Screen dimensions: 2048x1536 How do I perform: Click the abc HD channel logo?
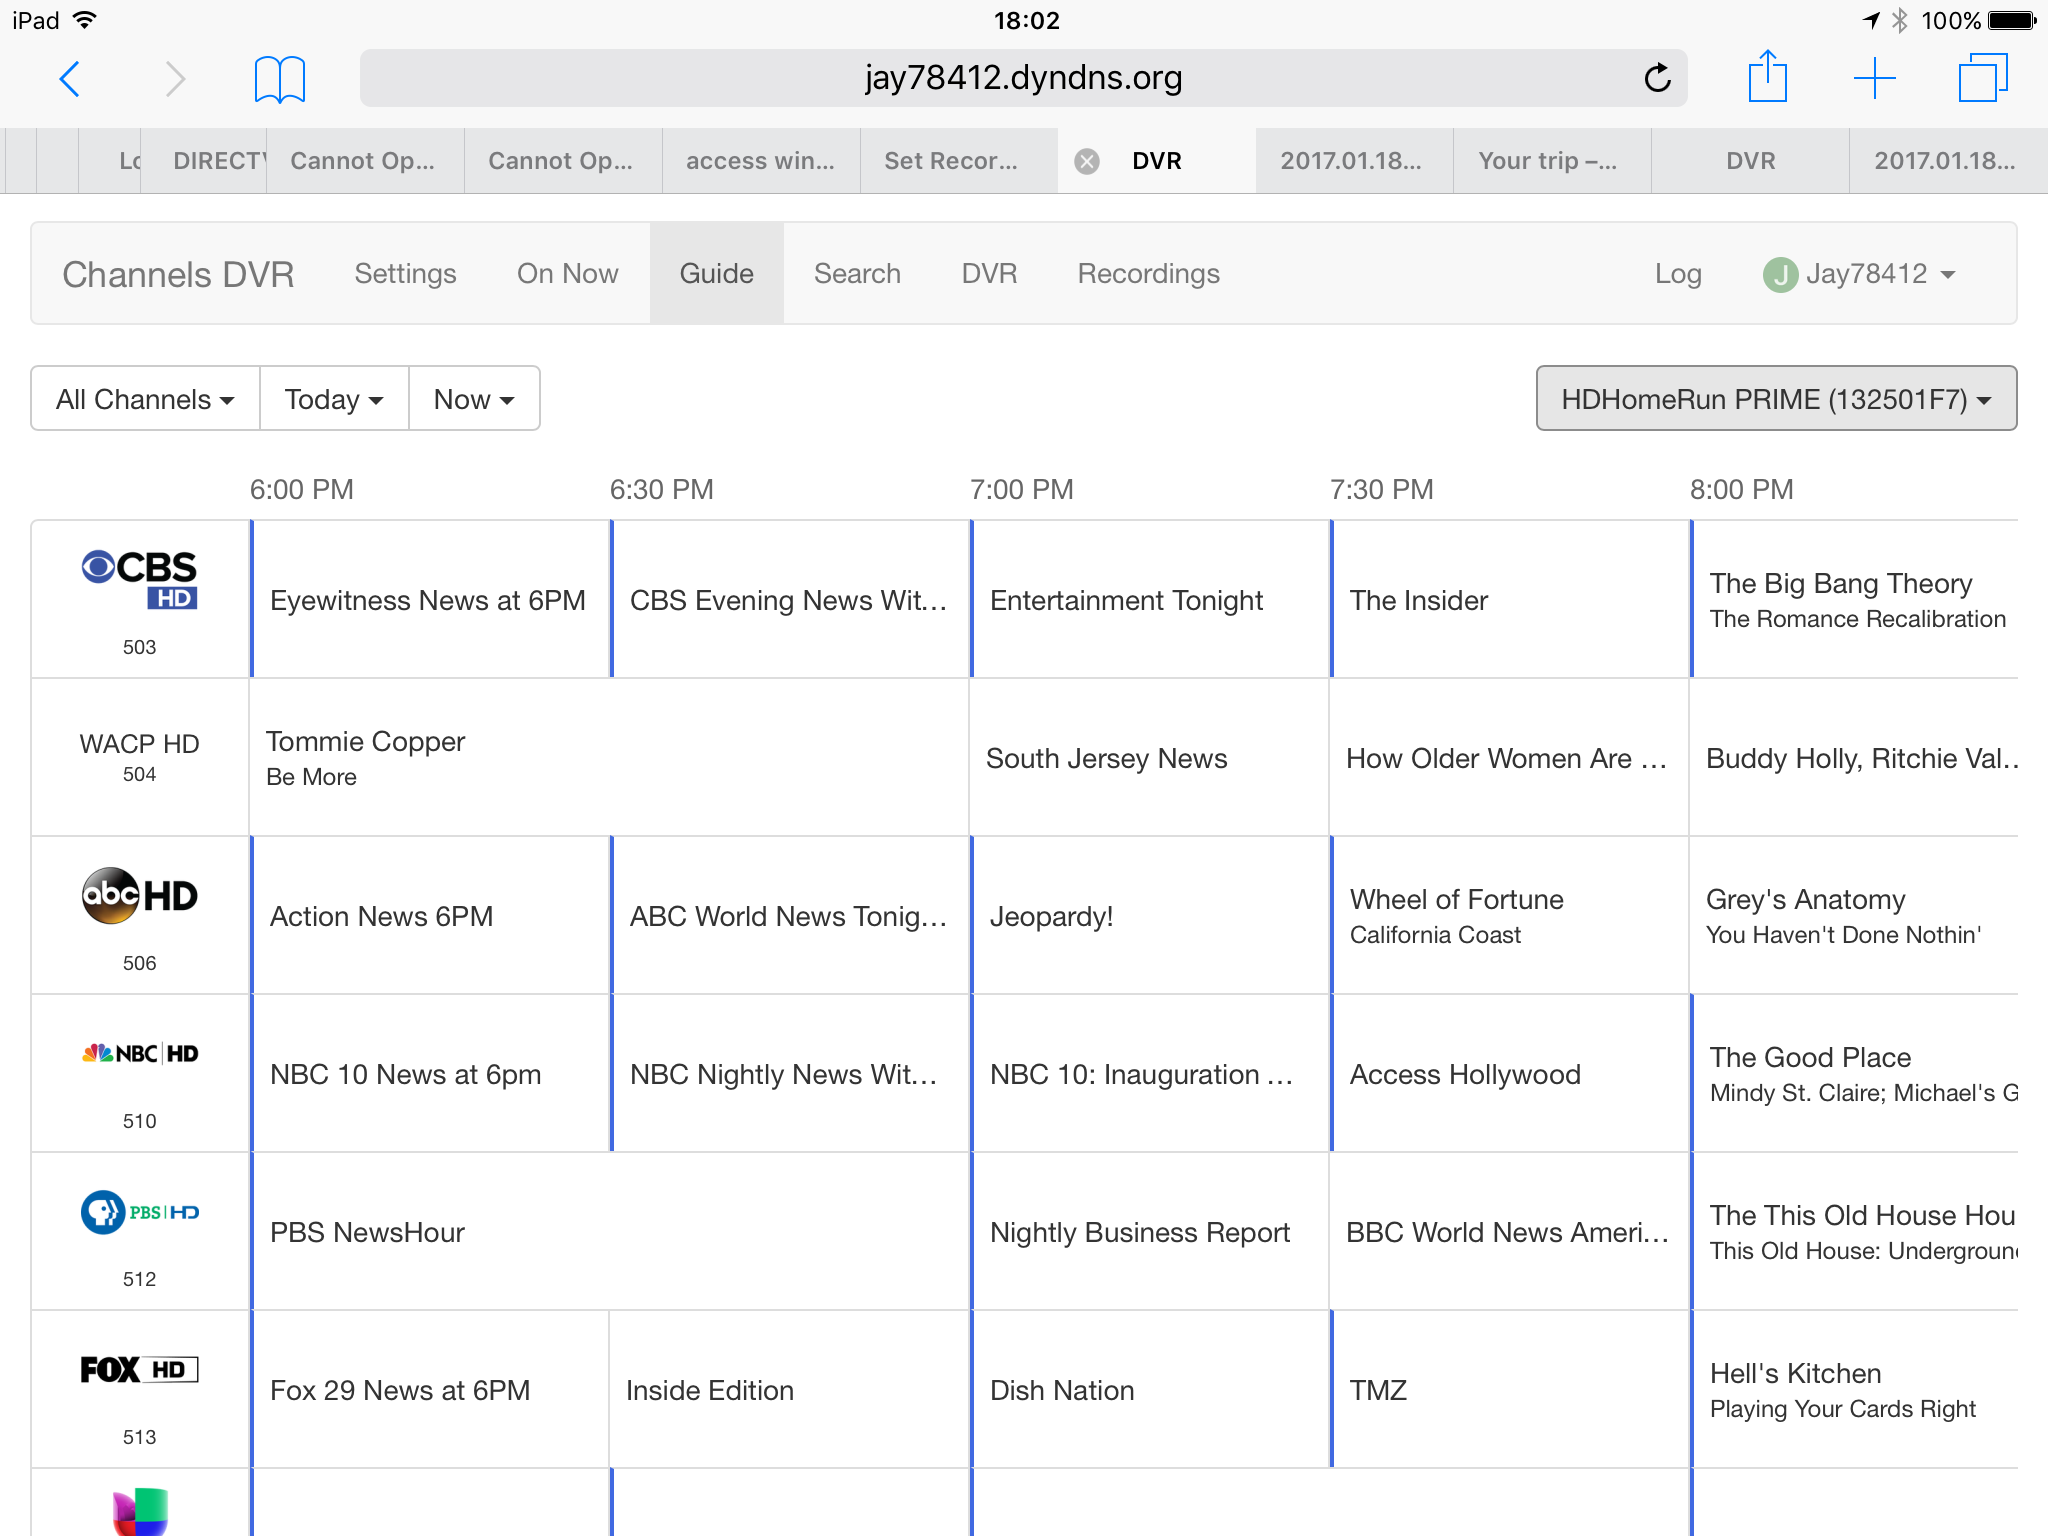pyautogui.click(x=140, y=895)
